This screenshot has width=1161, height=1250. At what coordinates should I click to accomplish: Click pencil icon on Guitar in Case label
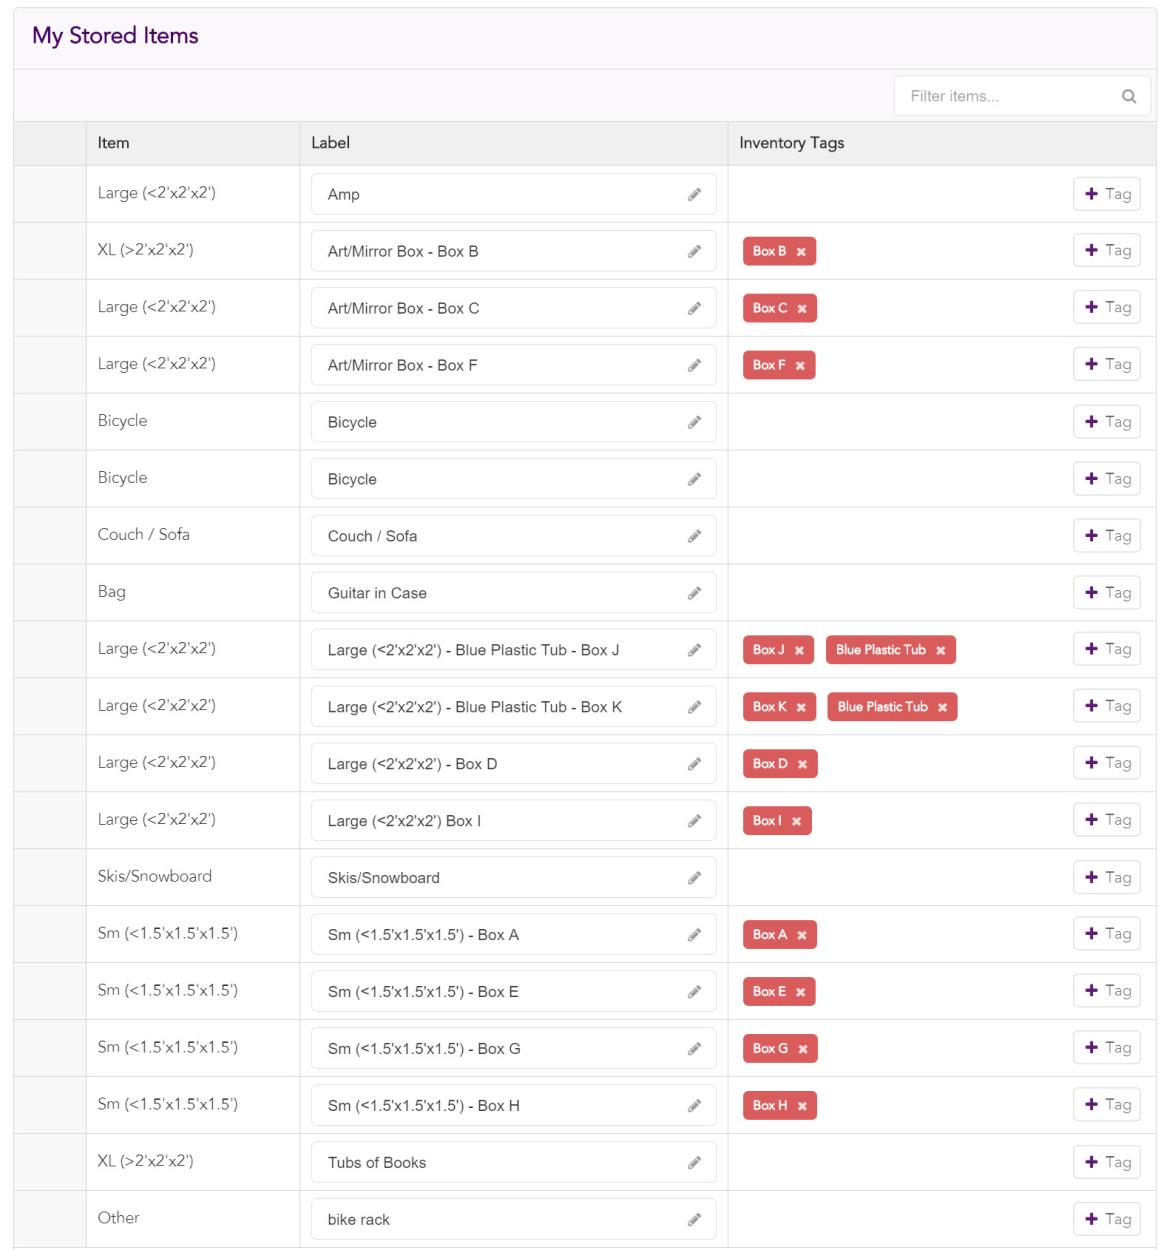[x=694, y=593]
